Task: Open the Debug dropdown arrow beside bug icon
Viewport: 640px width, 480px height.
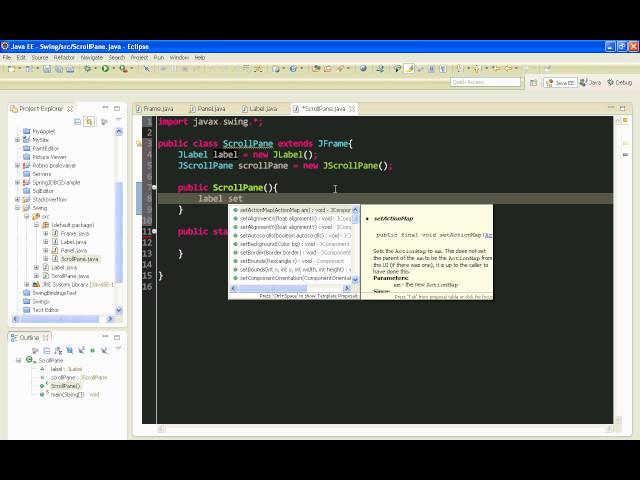Action: pyautogui.click(x=96, y=69)
